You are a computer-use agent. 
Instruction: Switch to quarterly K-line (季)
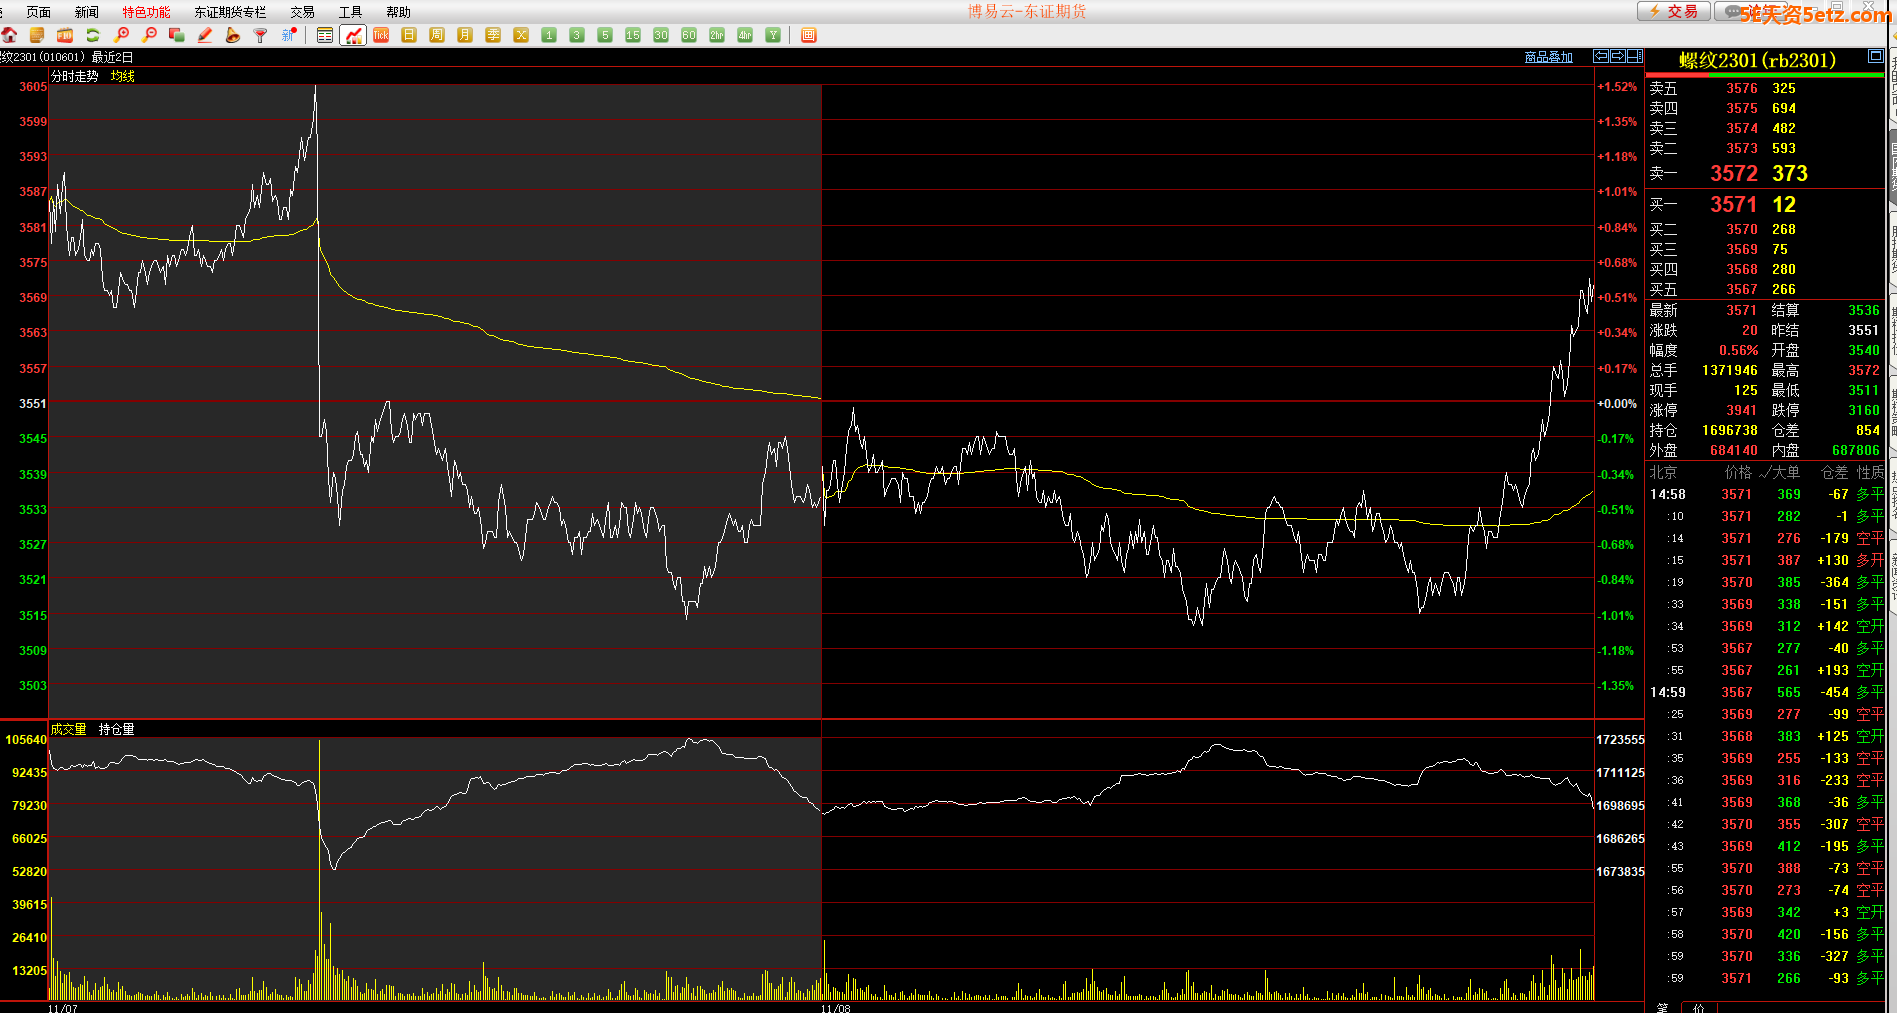[493, 35]
